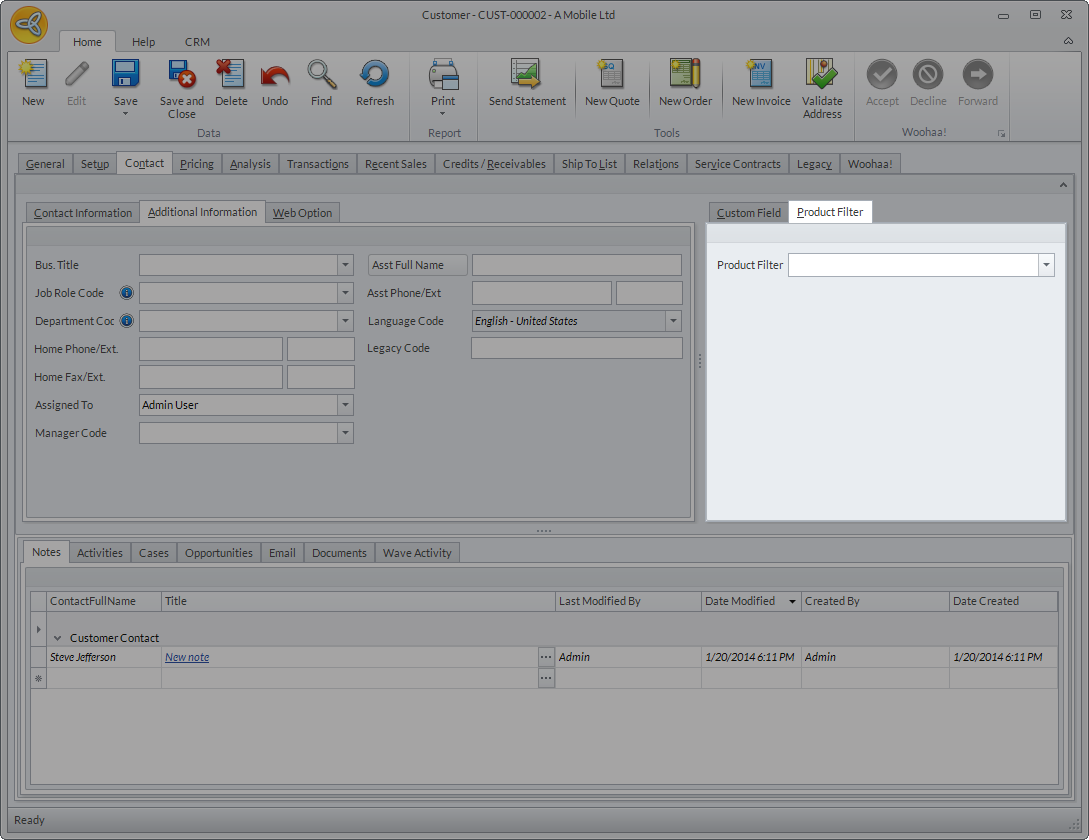This screenshot has width=1089, height=840.
Task: Run Validate Address tool
Action: click(822, 75)
